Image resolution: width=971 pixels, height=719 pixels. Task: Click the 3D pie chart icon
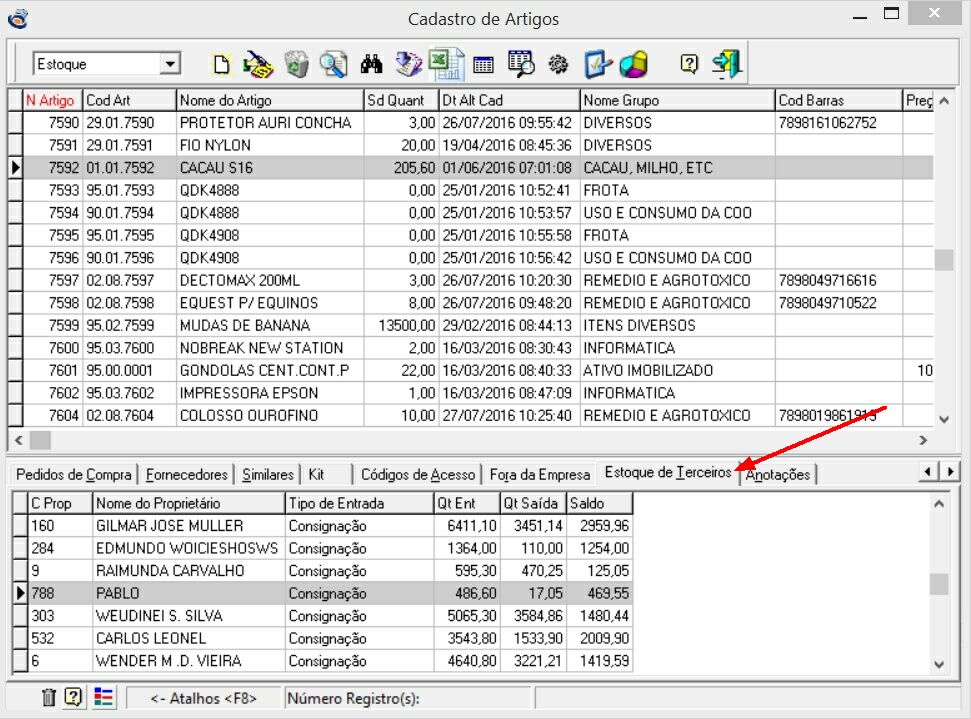634,64
